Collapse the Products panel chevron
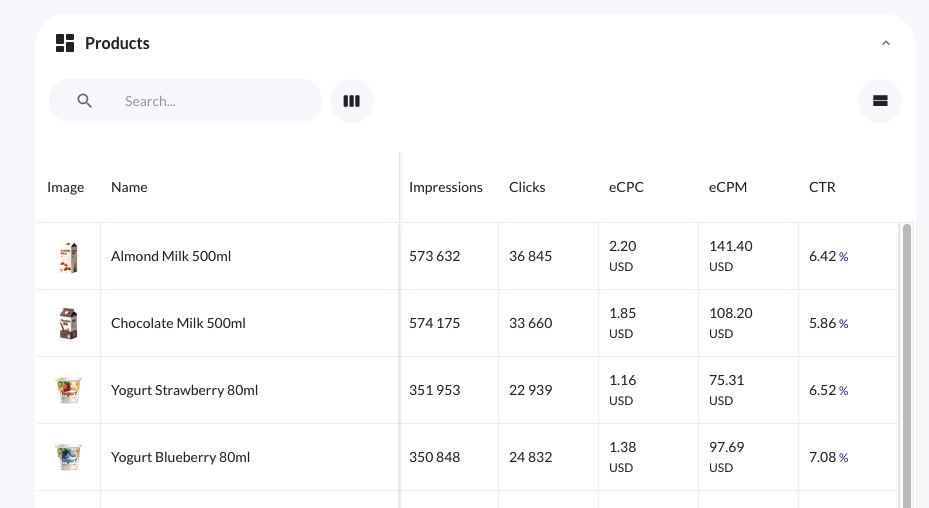The height and width of the screenshot is (508, 929). pos(885,44)
